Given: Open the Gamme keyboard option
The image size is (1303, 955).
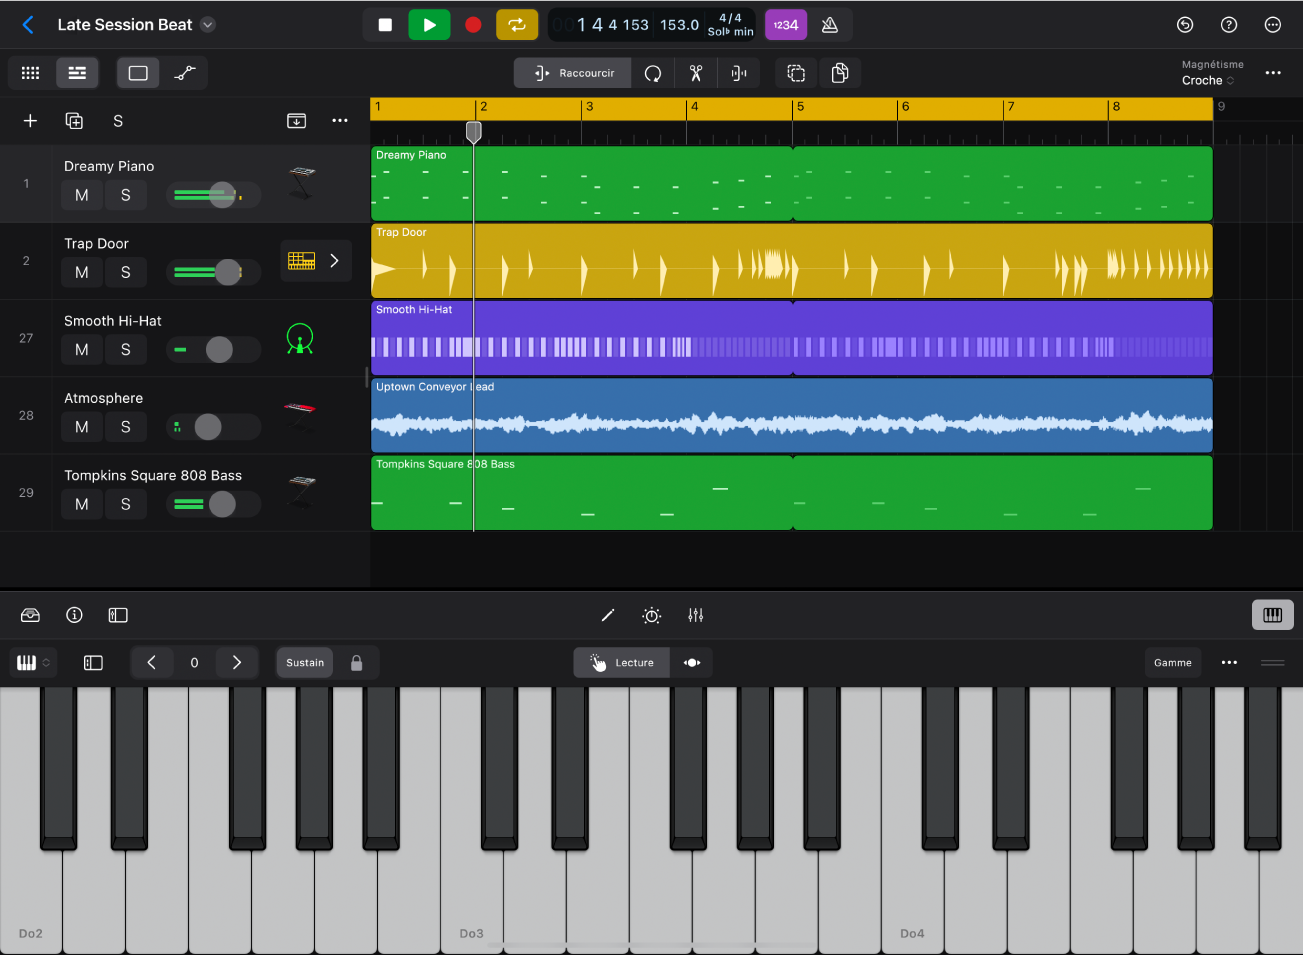Looking at the screenshot, I should 1172,662.
